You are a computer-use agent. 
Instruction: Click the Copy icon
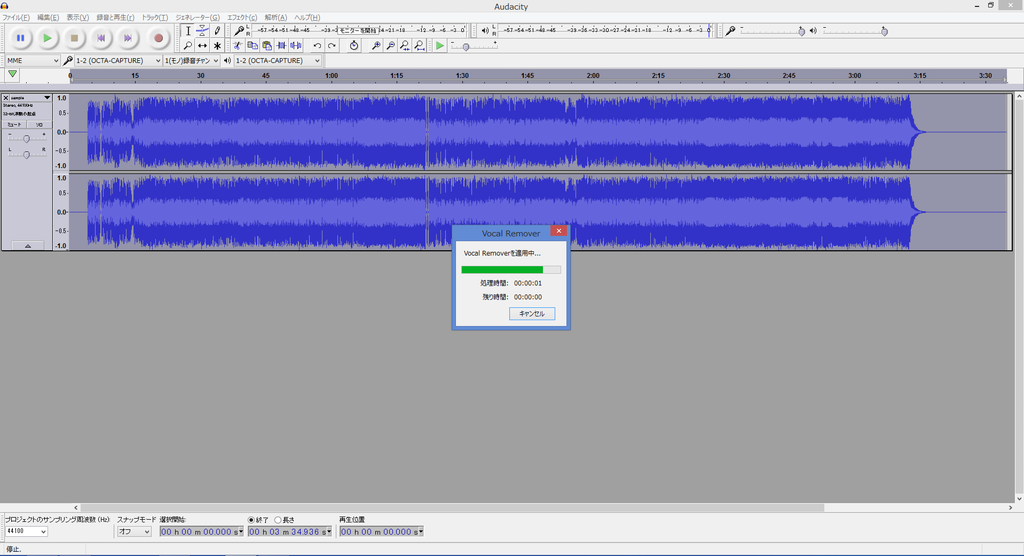(252, 46)
